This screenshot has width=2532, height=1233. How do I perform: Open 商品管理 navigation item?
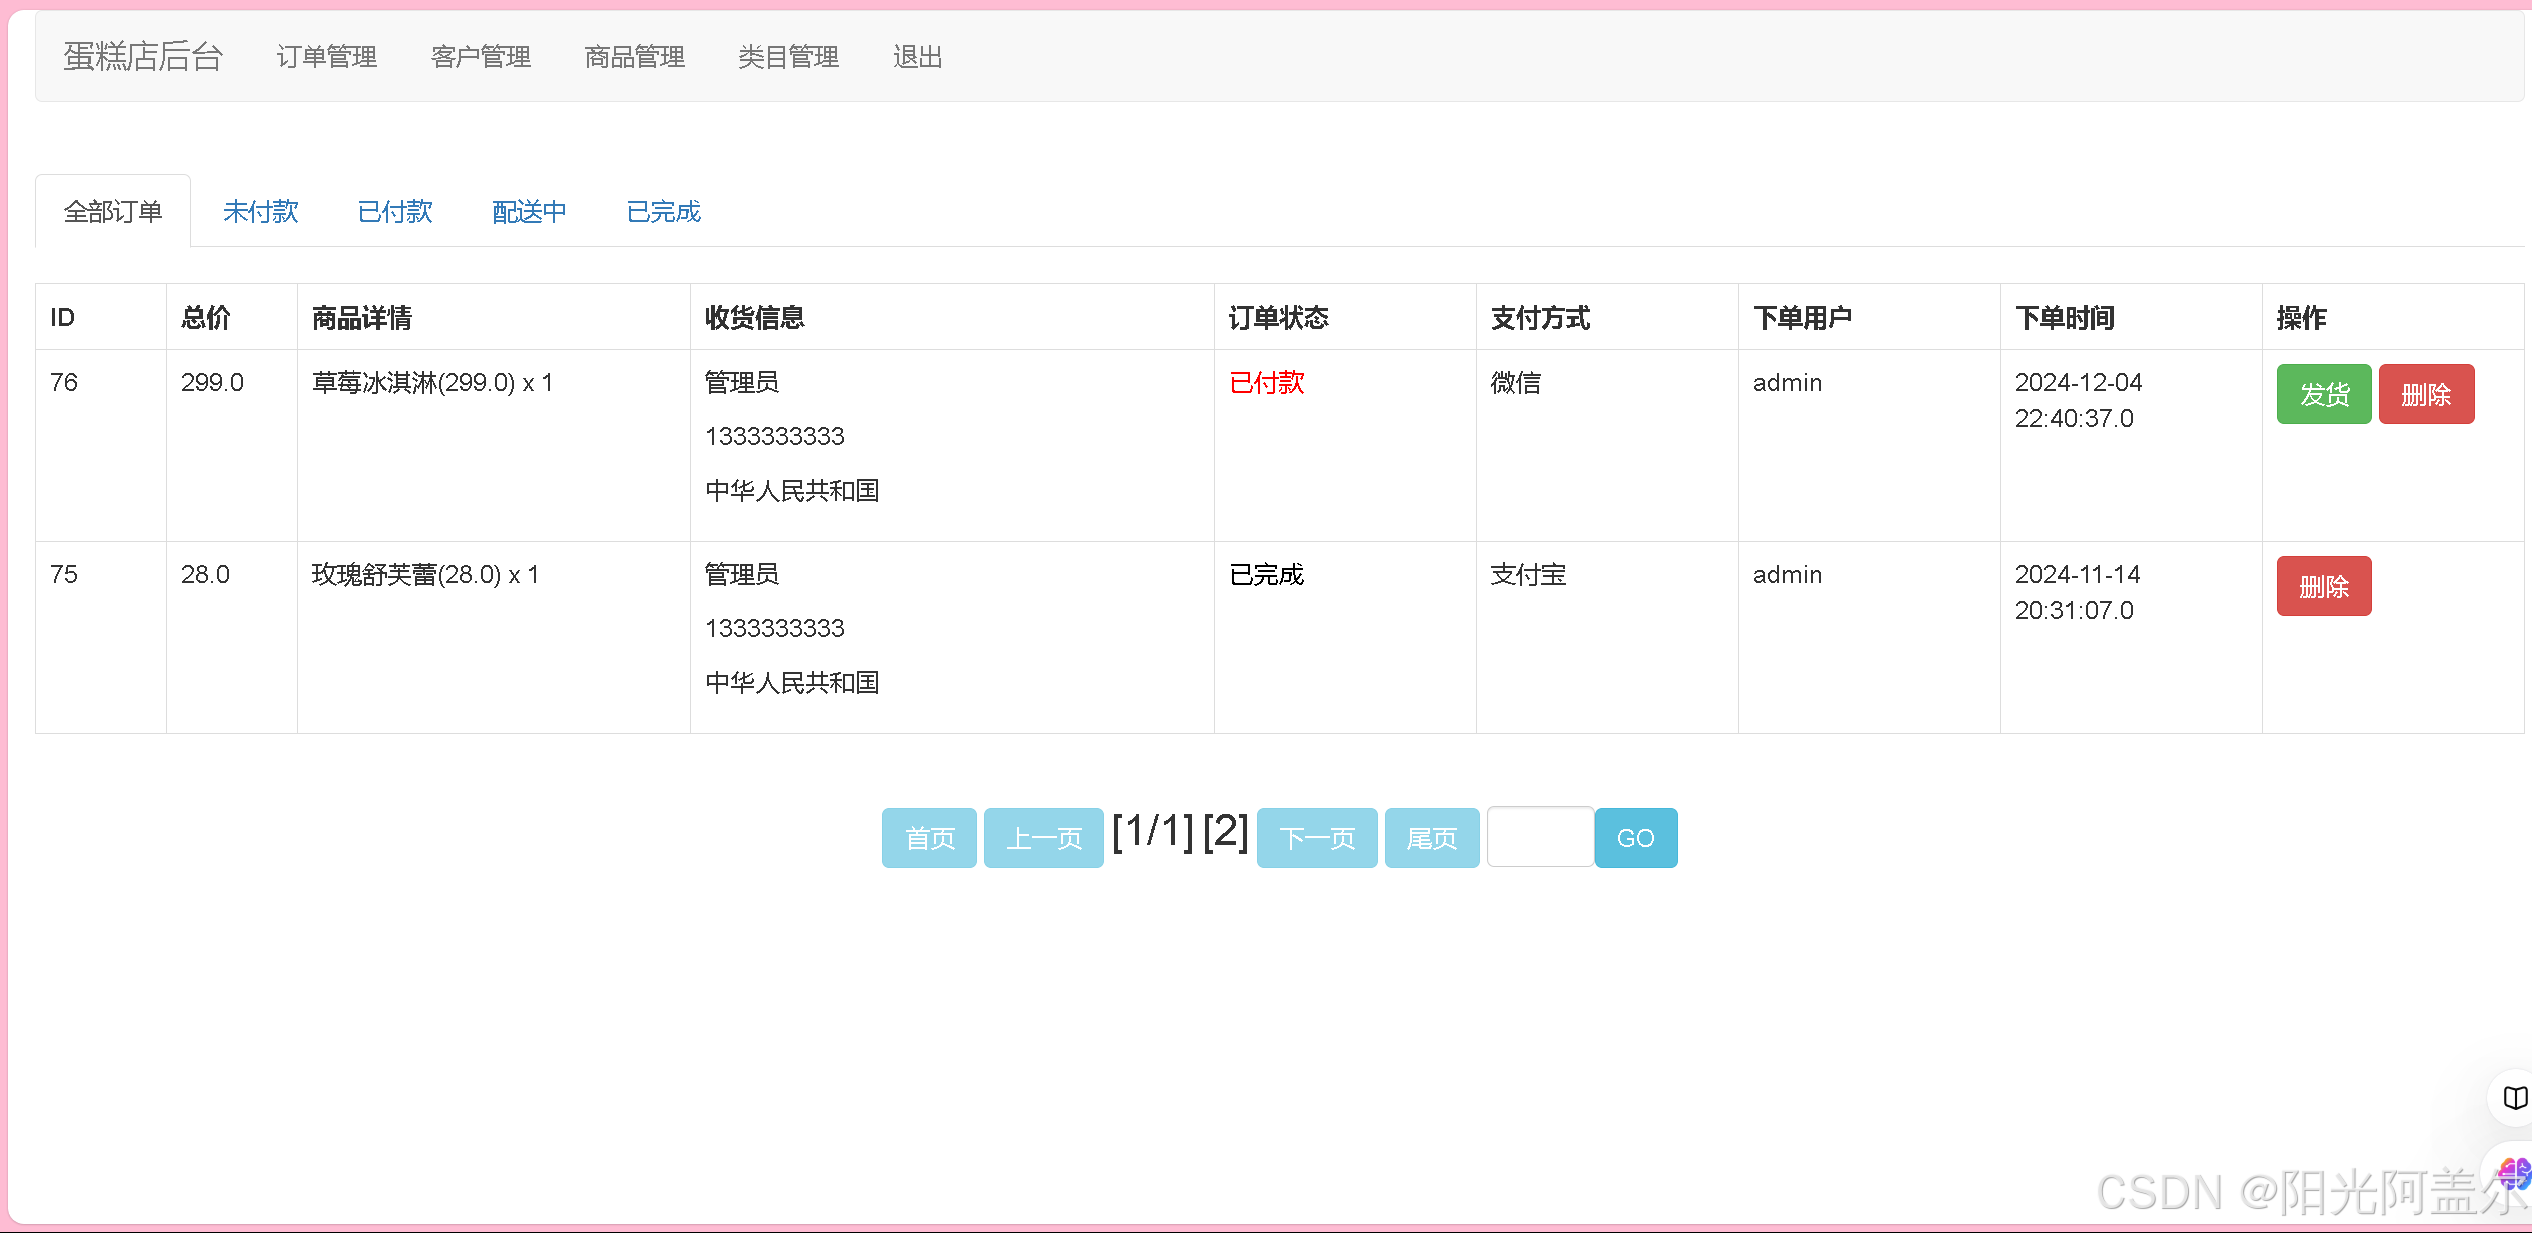coord(635,57)
